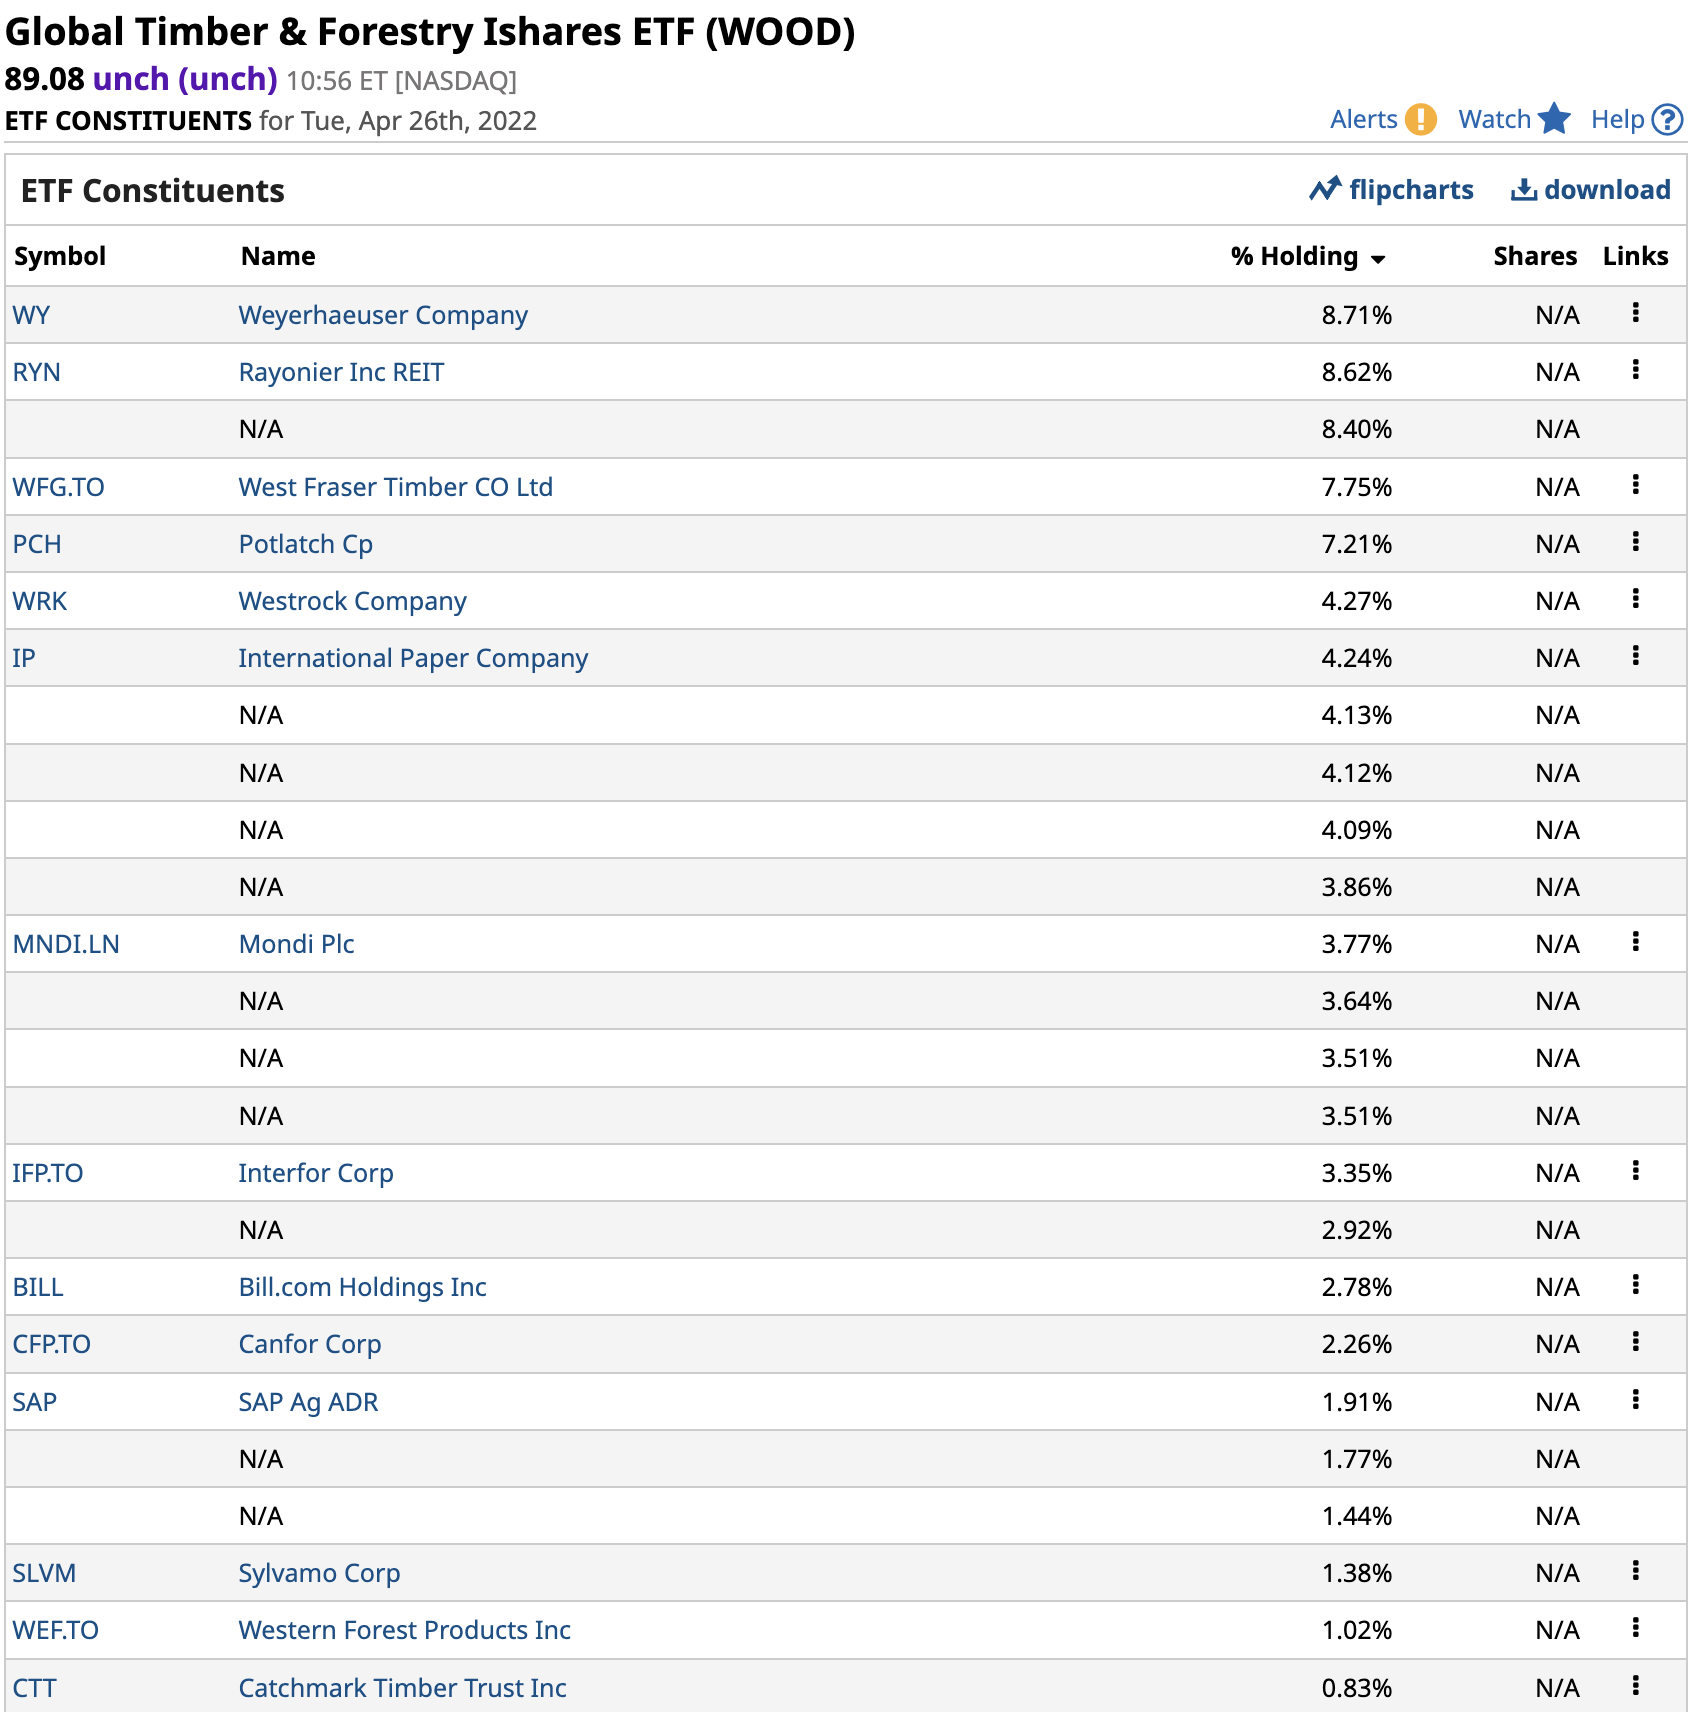Image resolution: width=1694 pixels, height=1712 pixels.
Task: Click International Paper Company link
Action: tap(413, 658)
